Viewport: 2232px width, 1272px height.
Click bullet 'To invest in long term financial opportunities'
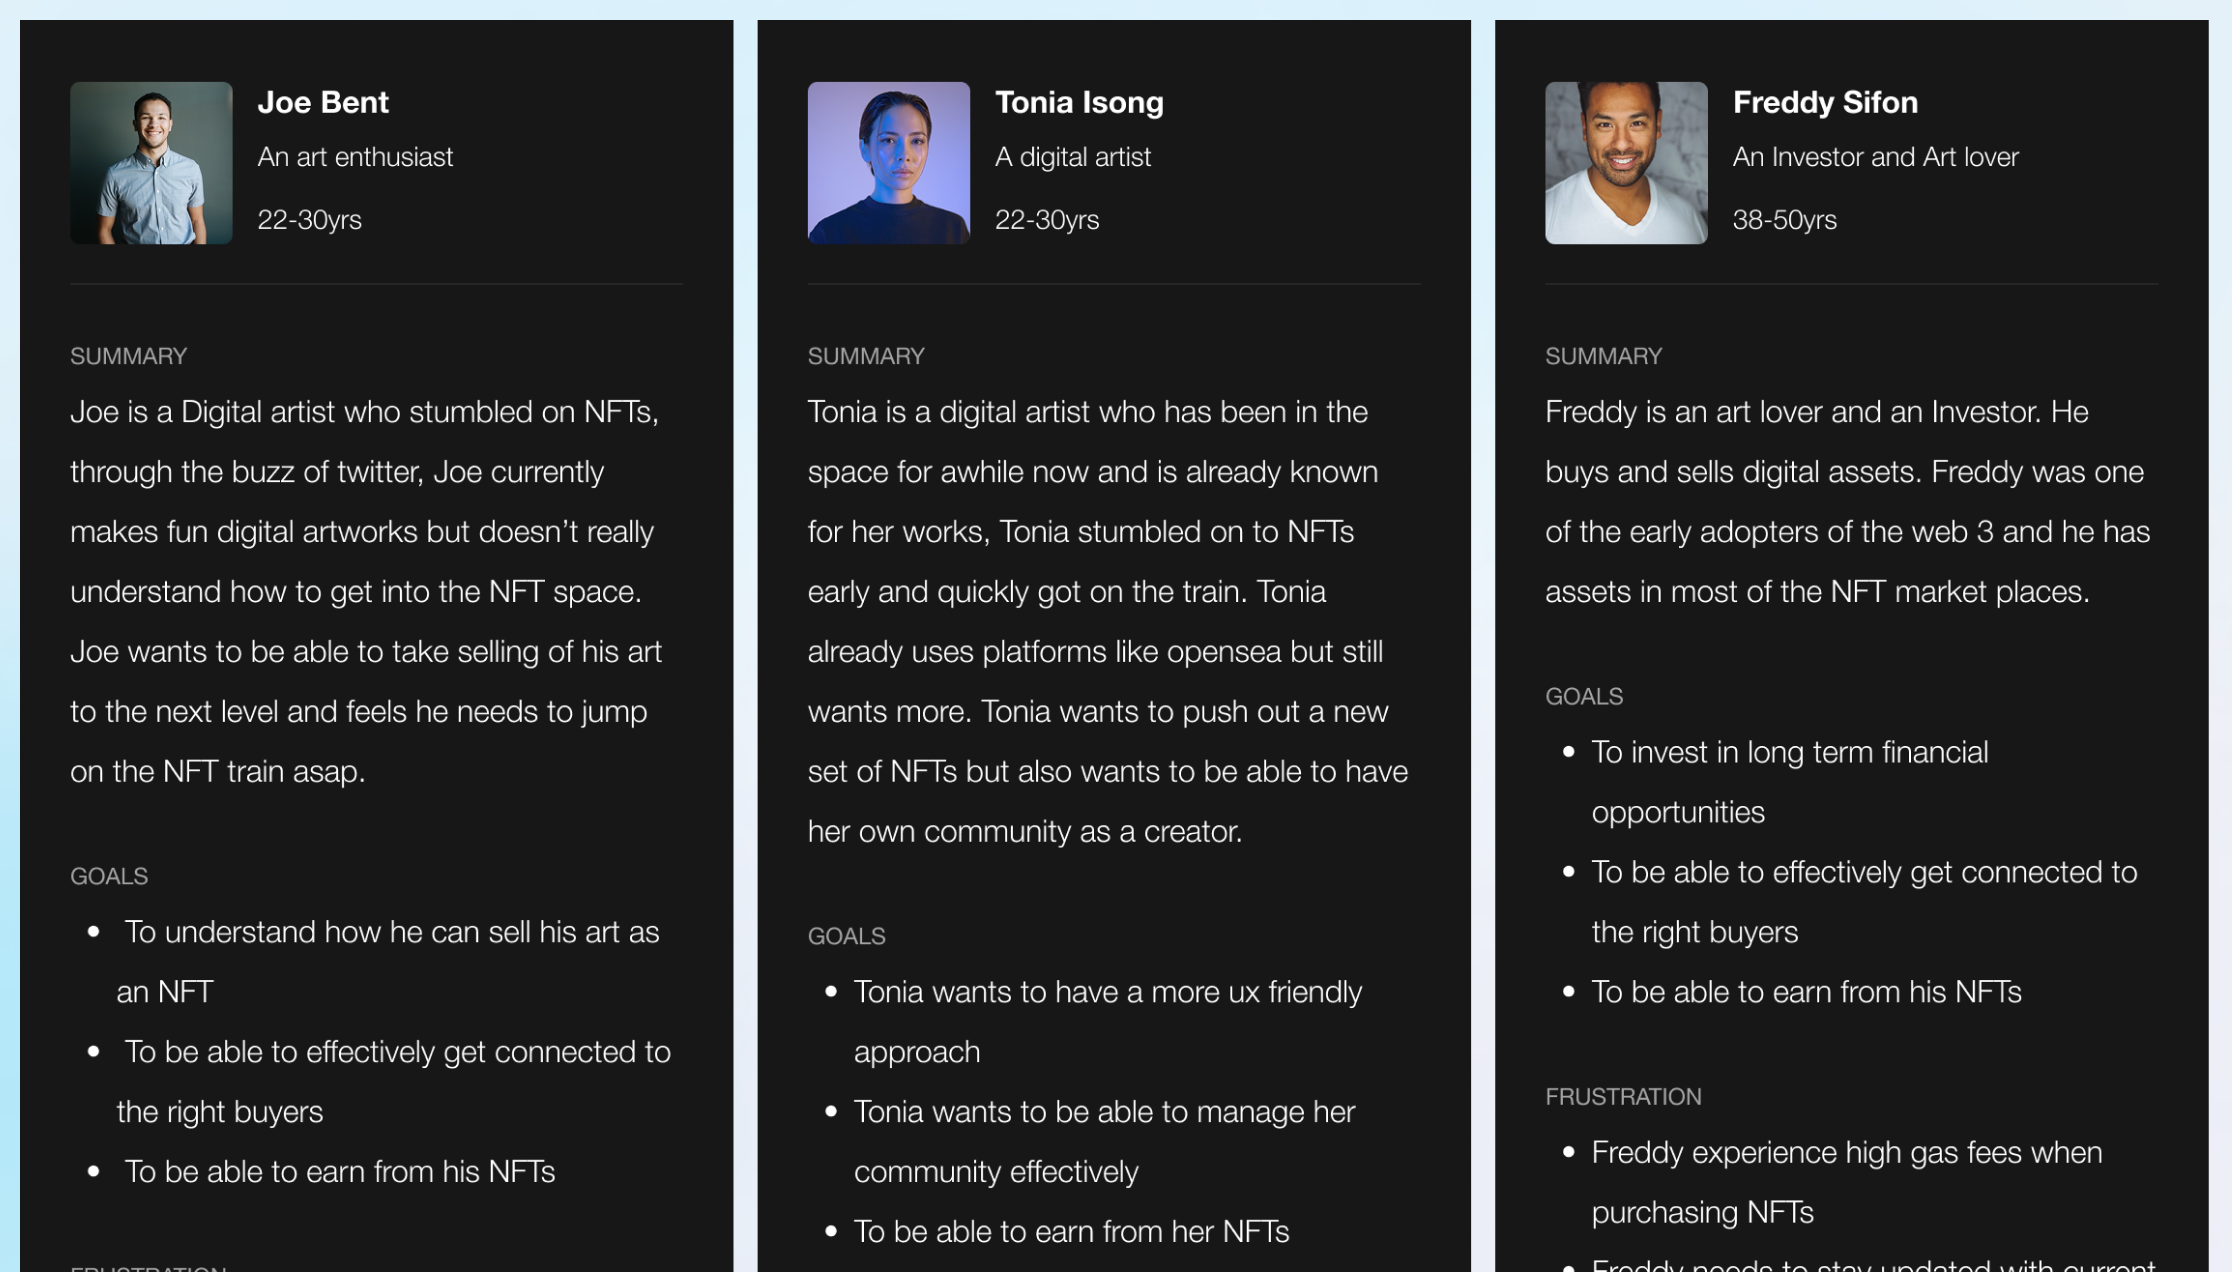[x=1789, y=781]
